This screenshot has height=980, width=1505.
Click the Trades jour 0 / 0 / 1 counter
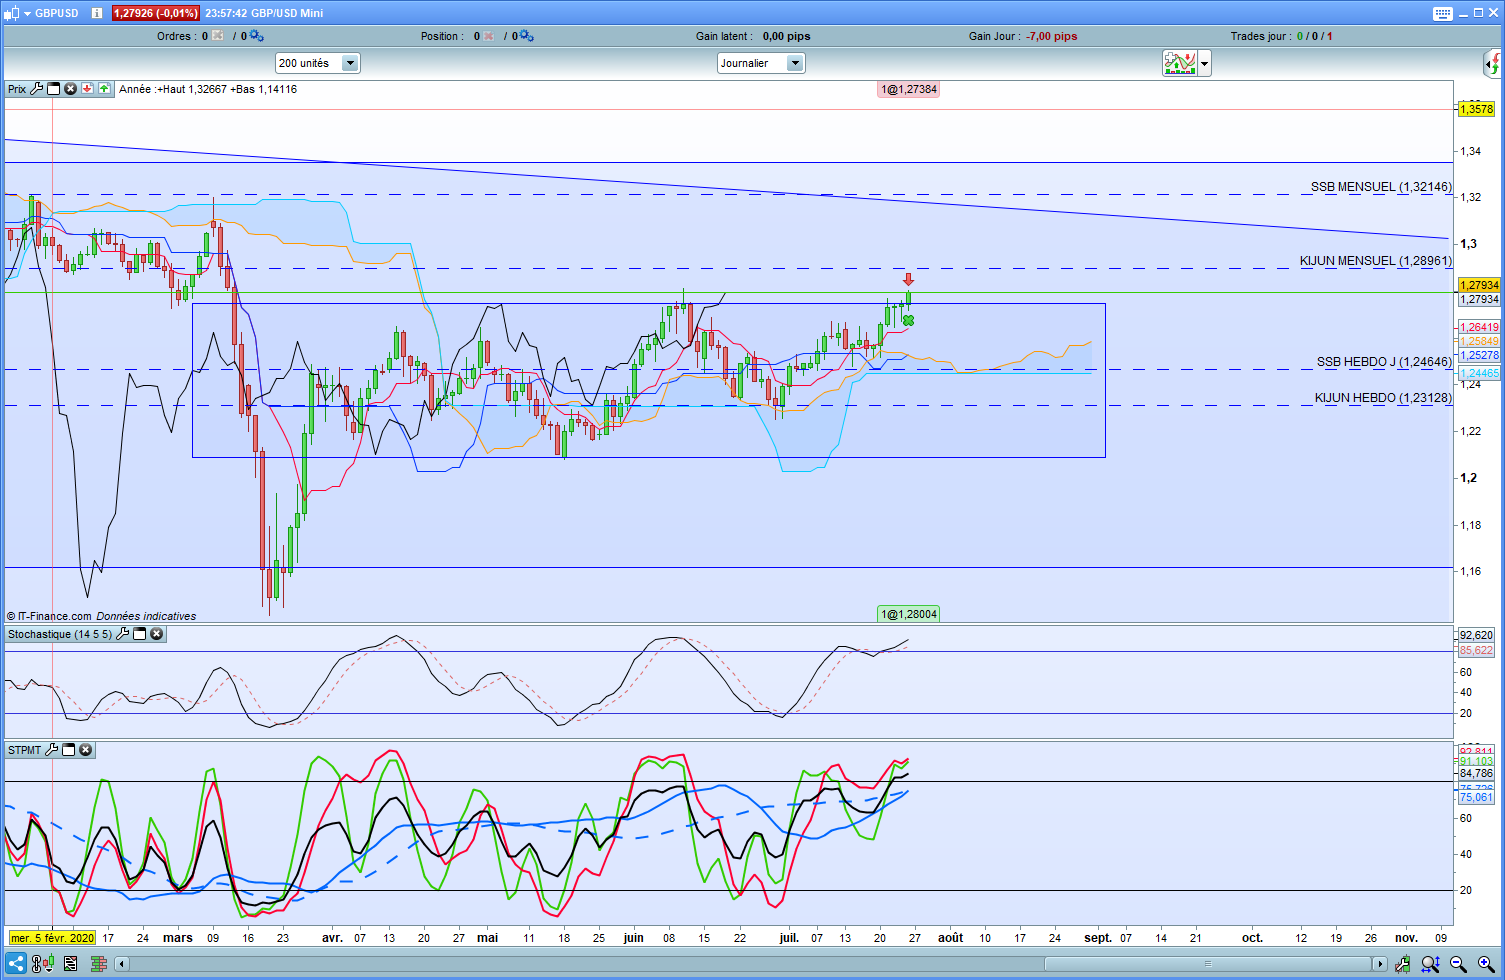coord(1315,36)
